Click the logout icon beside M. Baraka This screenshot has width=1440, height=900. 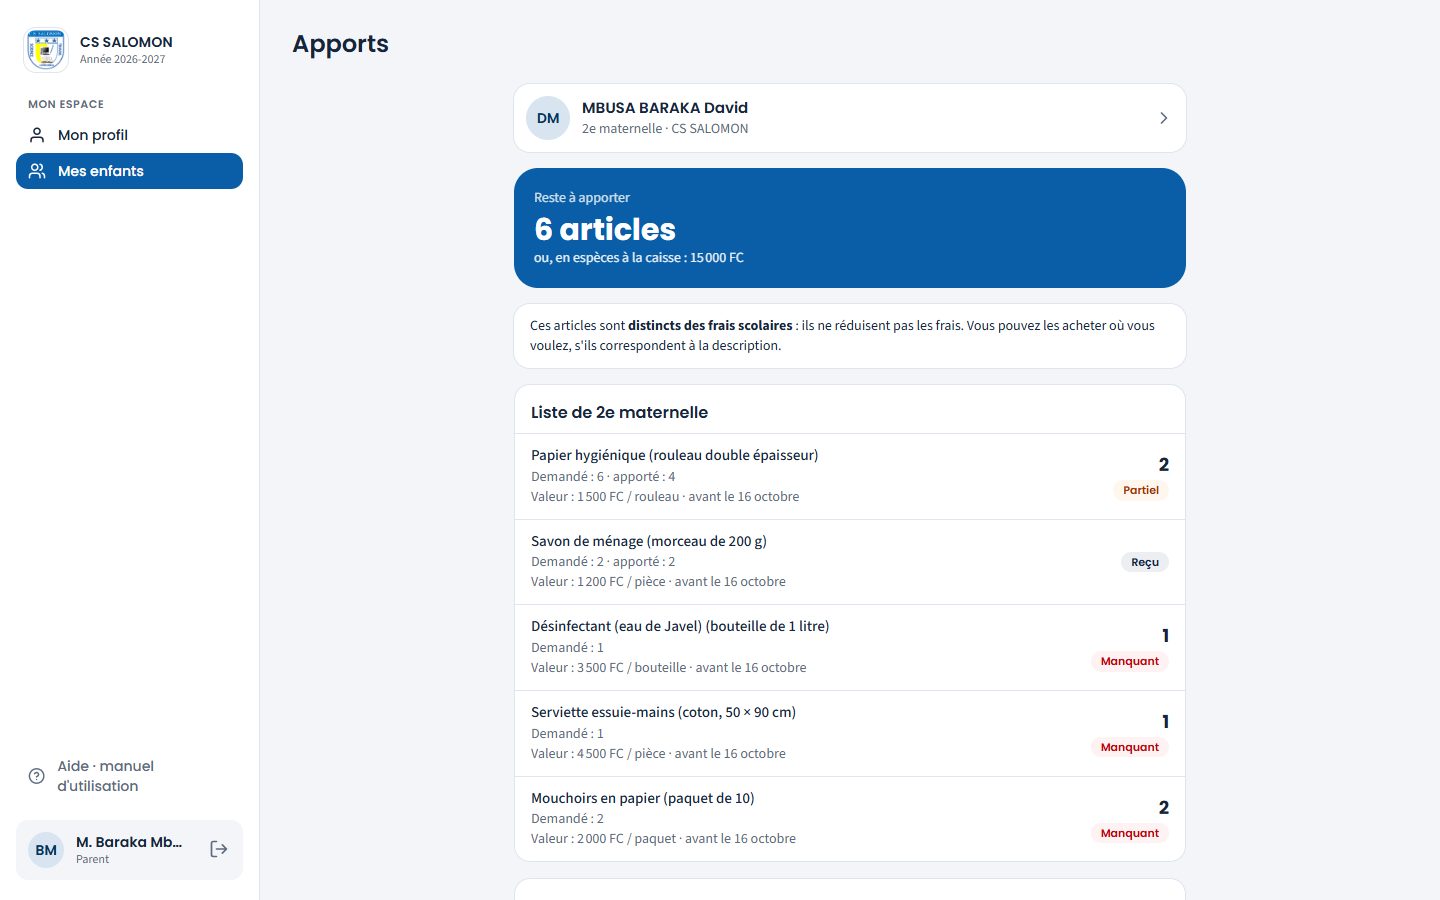(219, 849)
